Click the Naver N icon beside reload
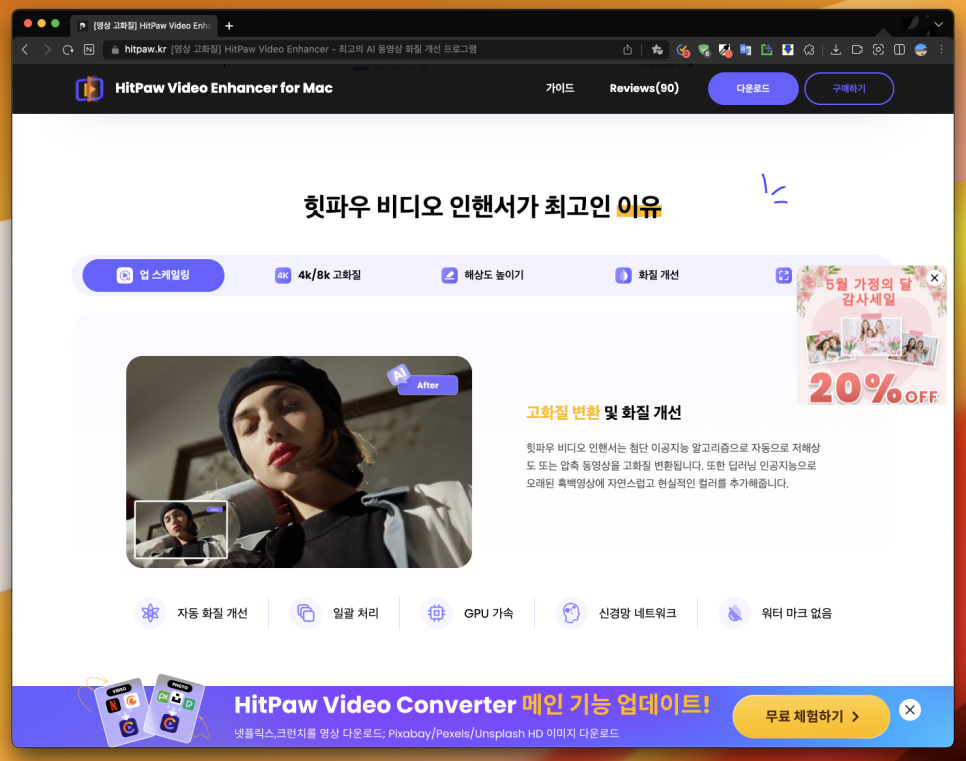 [x=89, y=49]
